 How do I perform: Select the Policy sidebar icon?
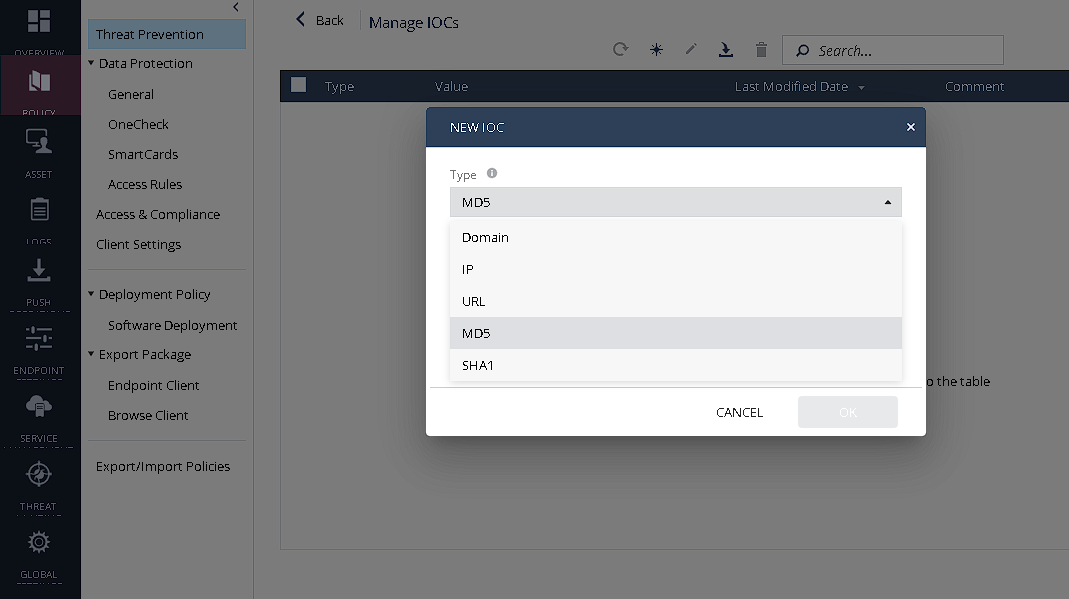(39, 82)
